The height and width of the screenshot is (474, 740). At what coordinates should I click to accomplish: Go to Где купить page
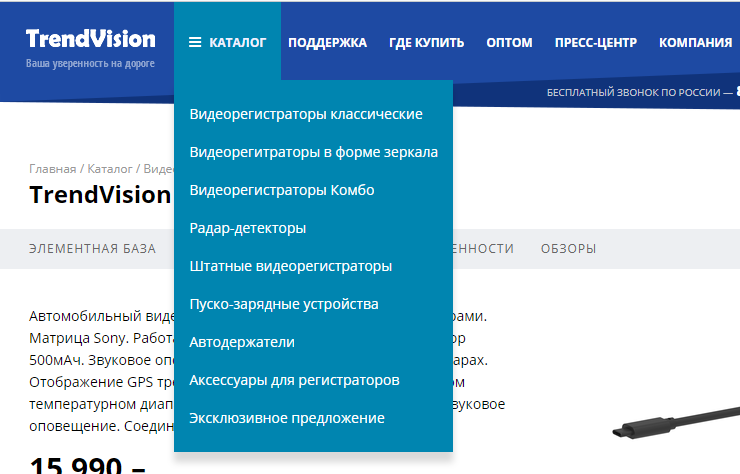pyautogui.click(x=426, y=43)
